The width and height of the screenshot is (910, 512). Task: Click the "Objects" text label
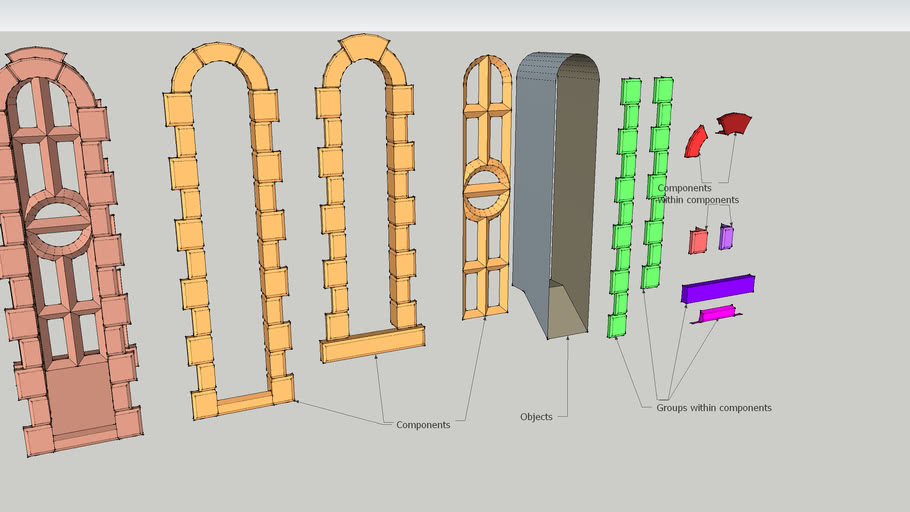click(536, 417)
